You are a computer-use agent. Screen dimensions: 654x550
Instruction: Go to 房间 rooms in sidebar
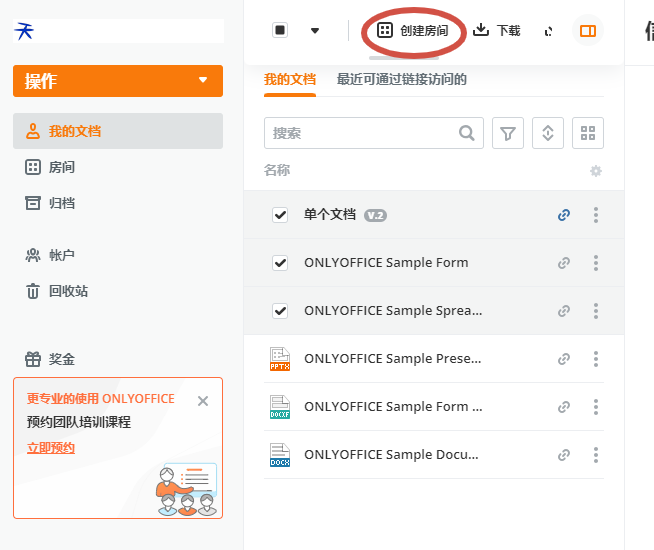tap(50, 167)
